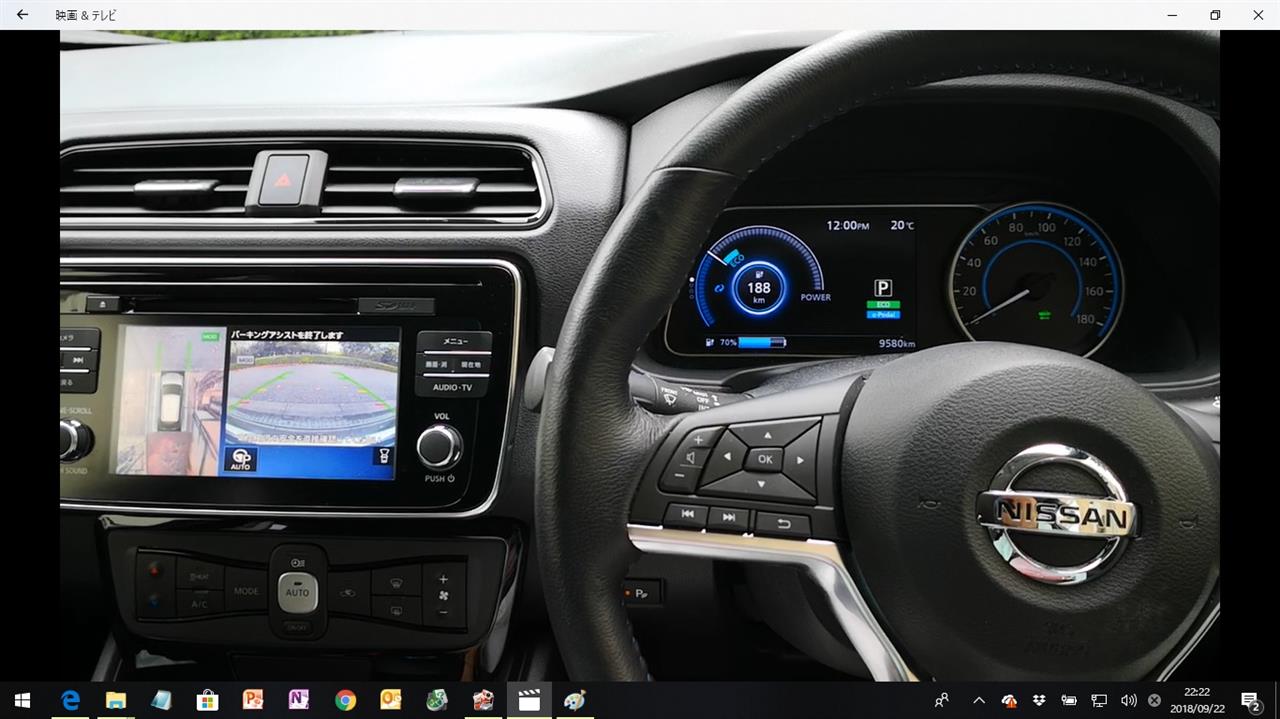
Task: Select the Movies & TV clapperboard taskbar icon
Action: coord(529,700)
